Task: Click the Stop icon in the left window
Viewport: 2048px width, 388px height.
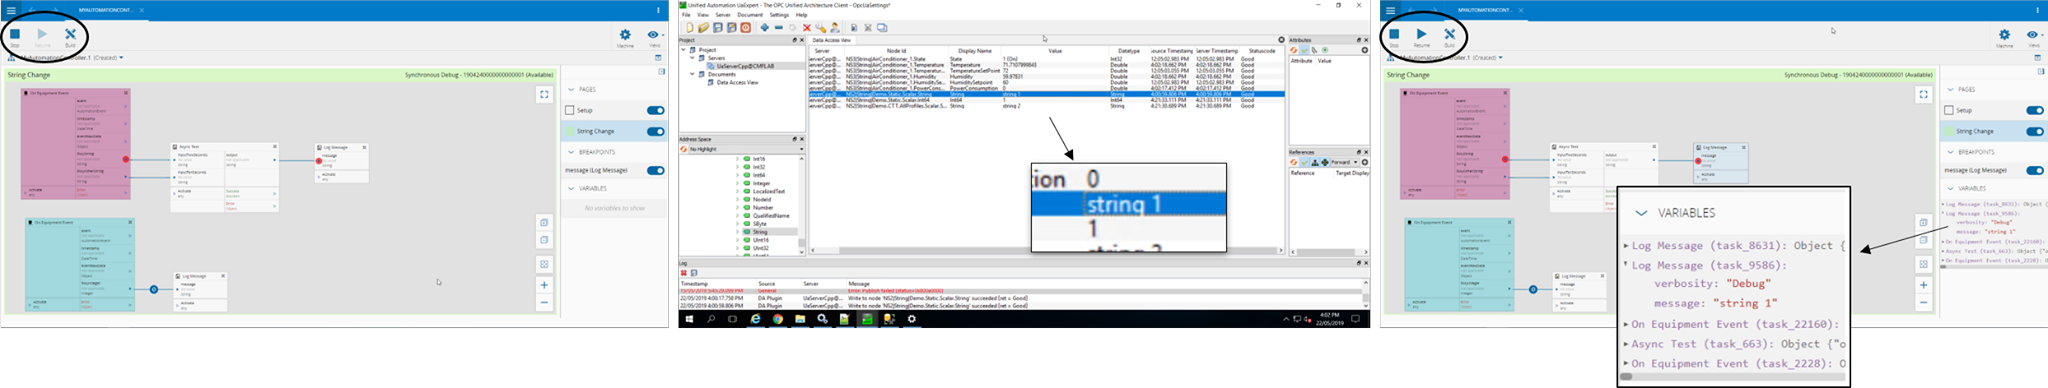Action: point(15,34)
